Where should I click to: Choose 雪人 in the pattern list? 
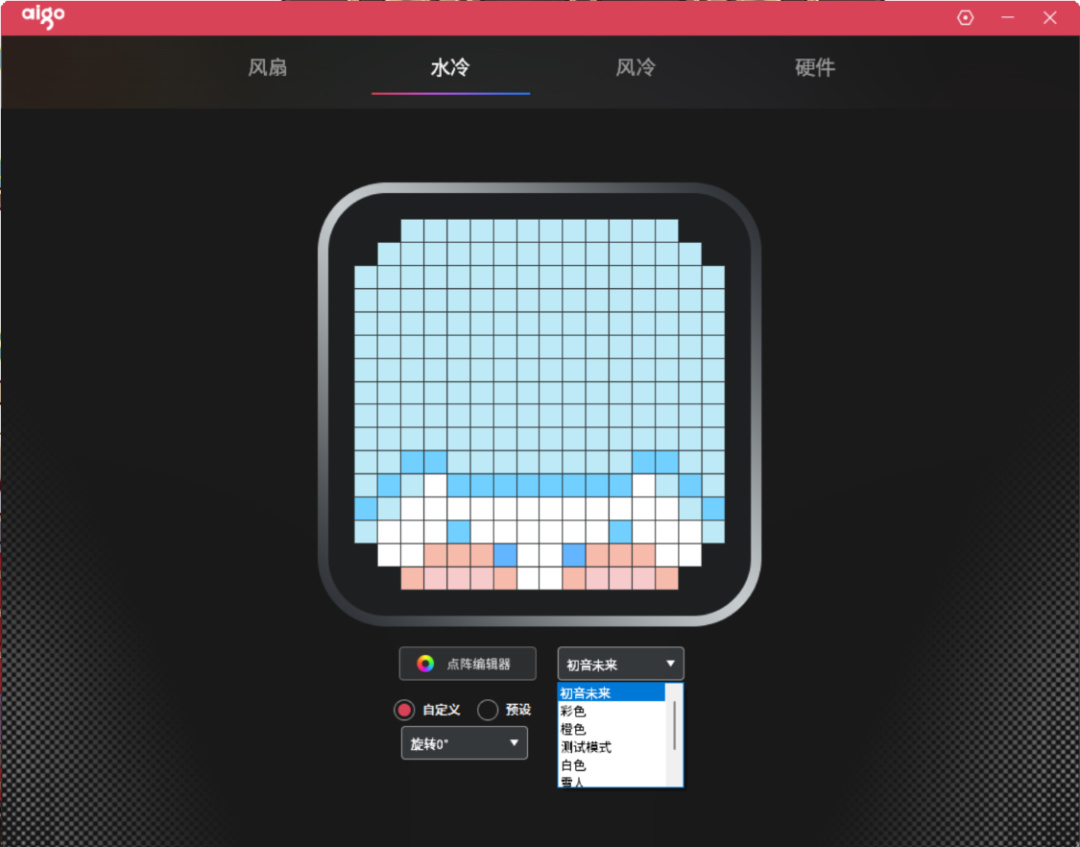click(611, 781)
